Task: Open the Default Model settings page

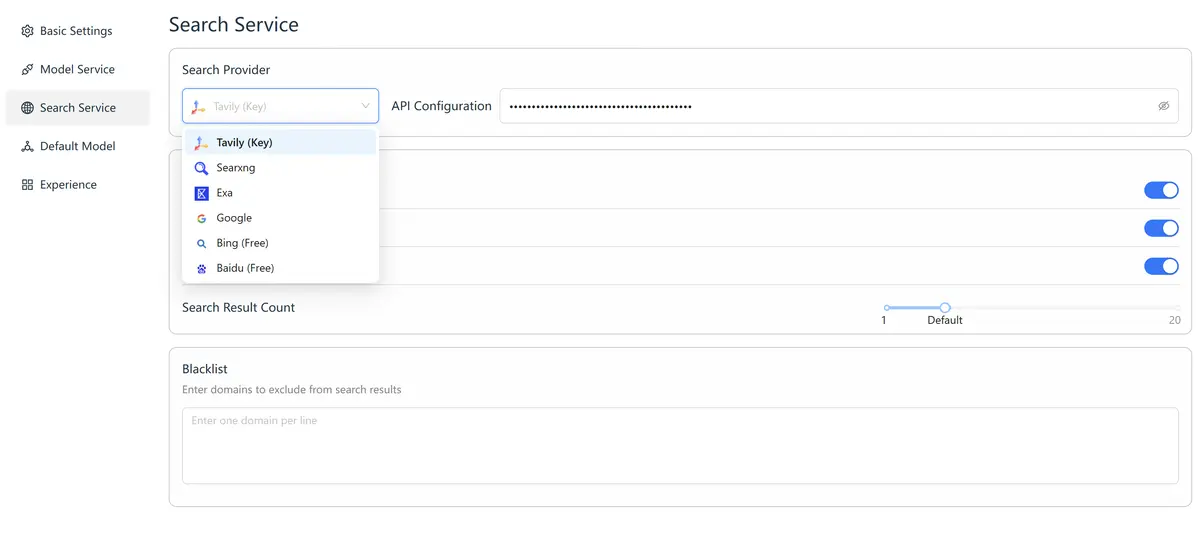Action: click(x=77, y=146)
